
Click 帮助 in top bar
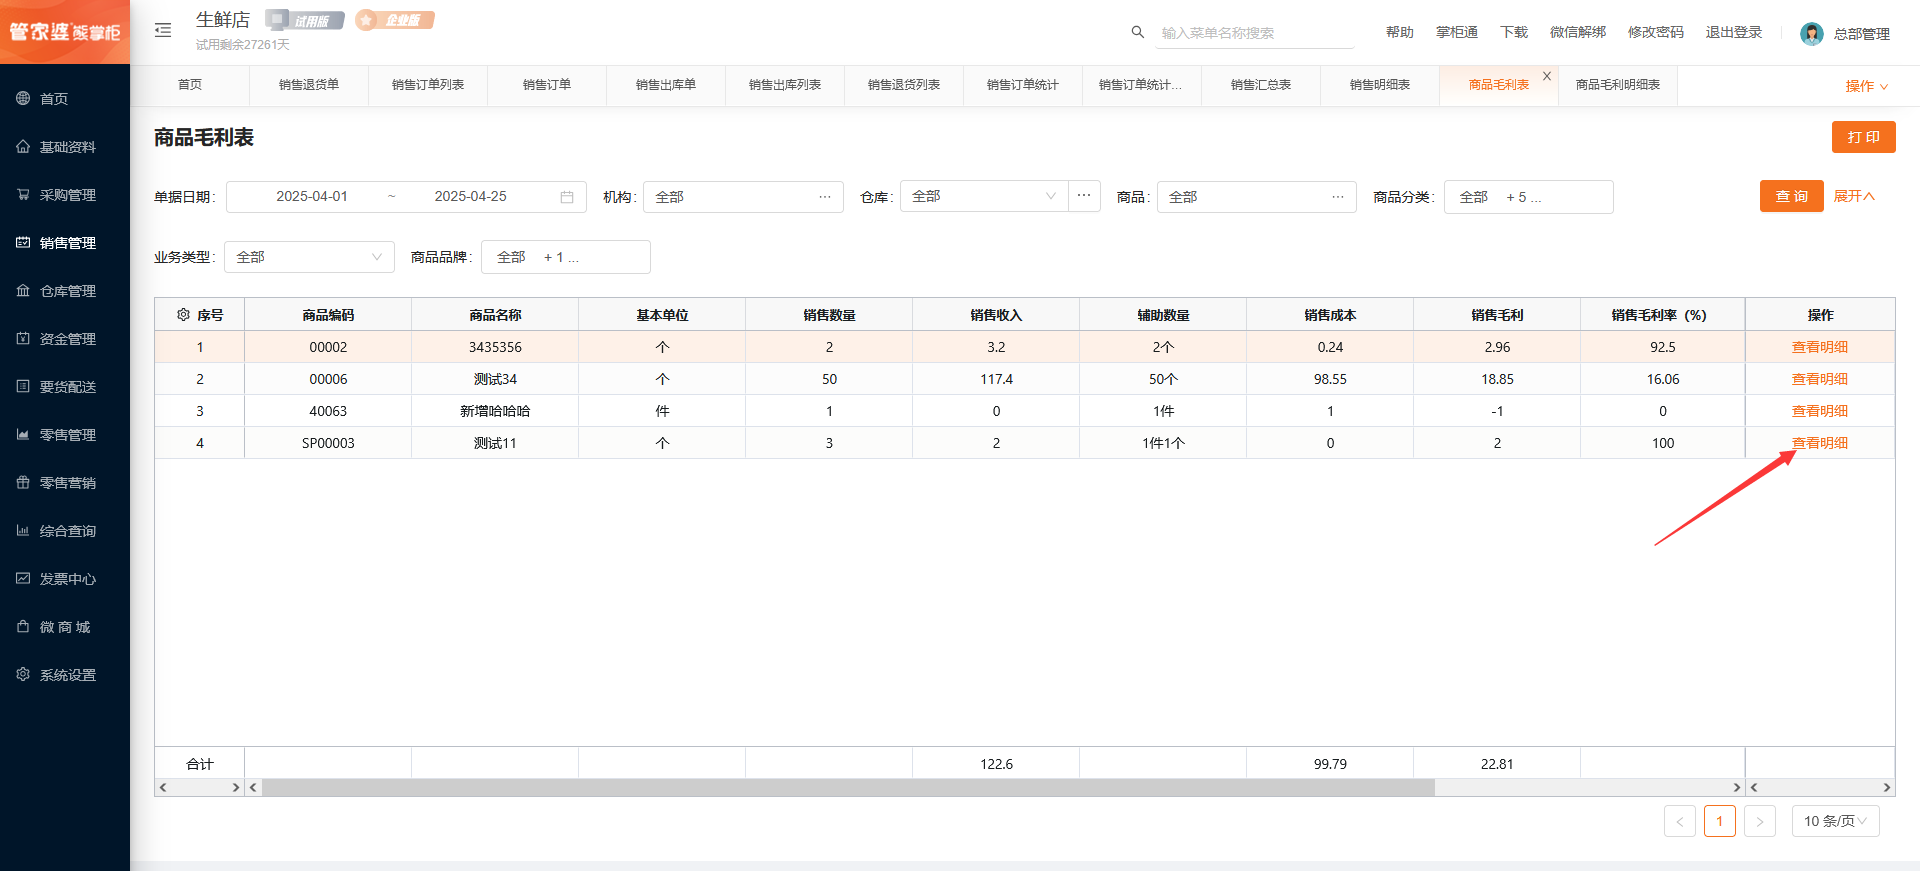tap(1400, 32)
